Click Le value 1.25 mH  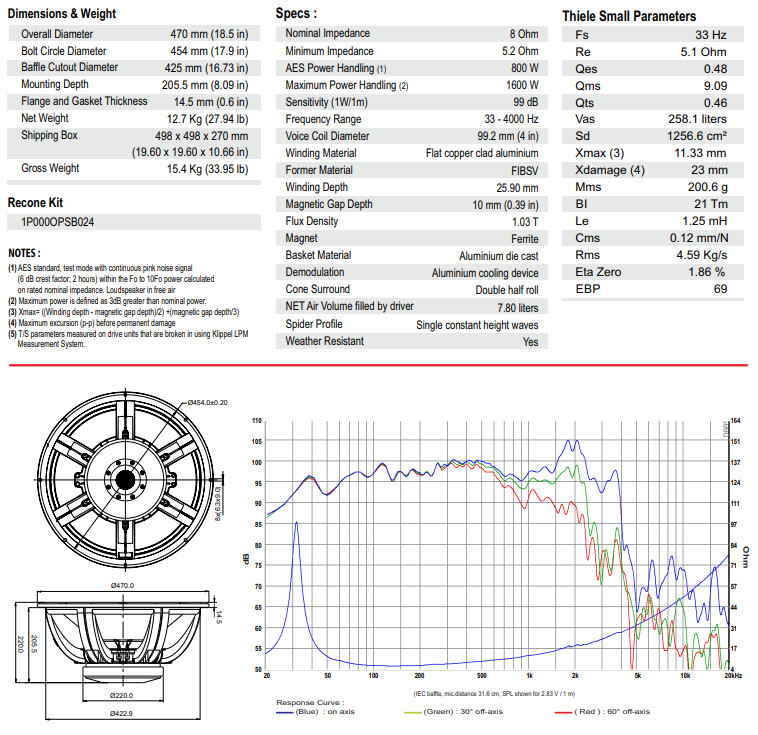(704, 221)
